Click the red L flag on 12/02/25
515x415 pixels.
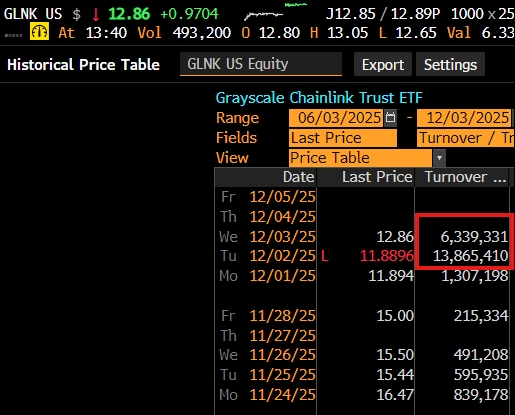[325, 256]
